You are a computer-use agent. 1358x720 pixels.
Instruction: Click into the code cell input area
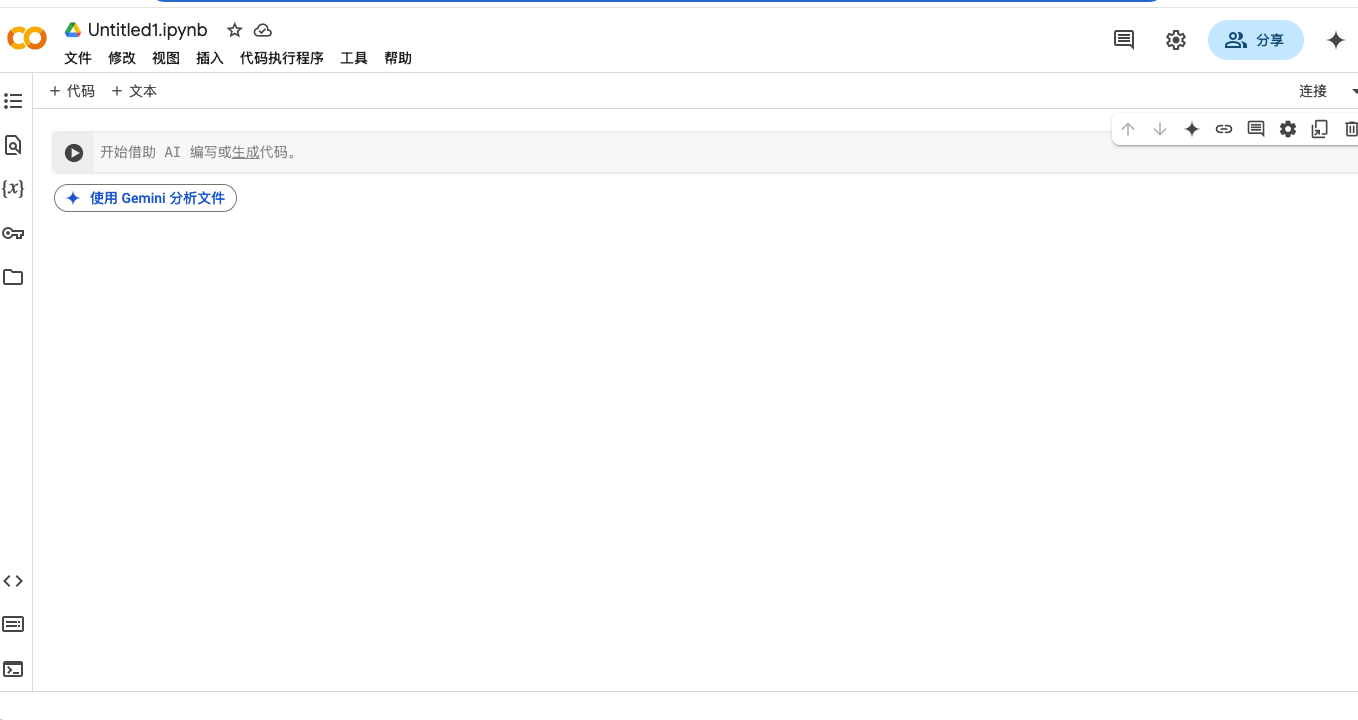[x=600, y=153]
